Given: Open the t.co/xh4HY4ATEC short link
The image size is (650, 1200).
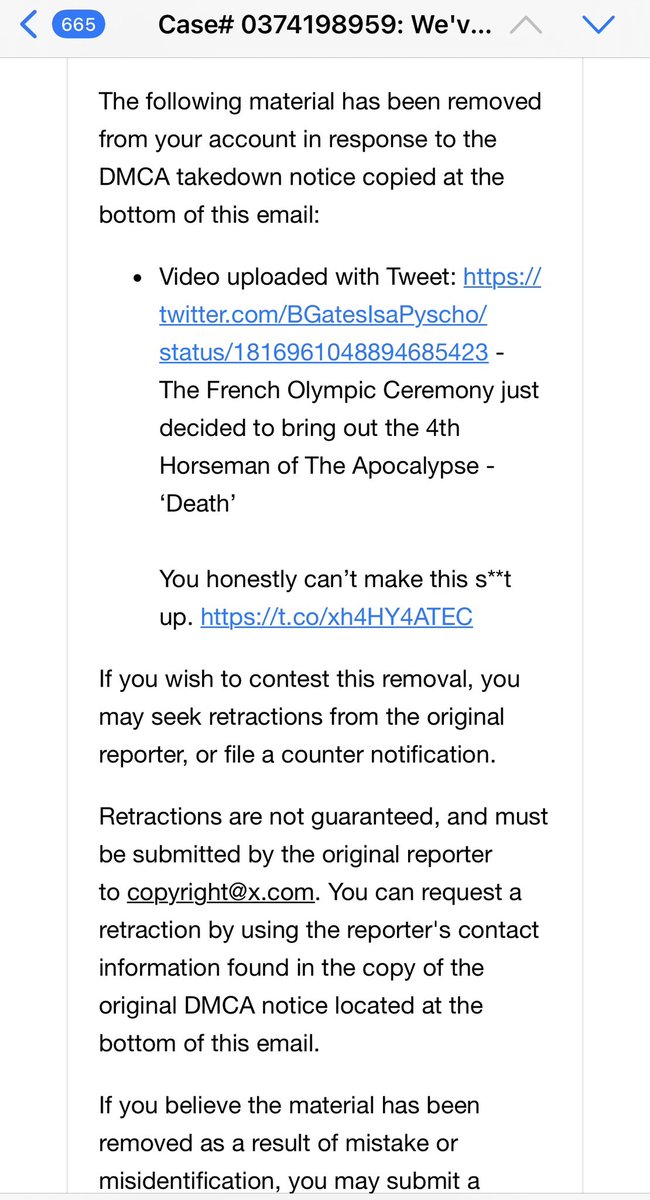Looking at the screenshot, I should (x=336, y=617).
